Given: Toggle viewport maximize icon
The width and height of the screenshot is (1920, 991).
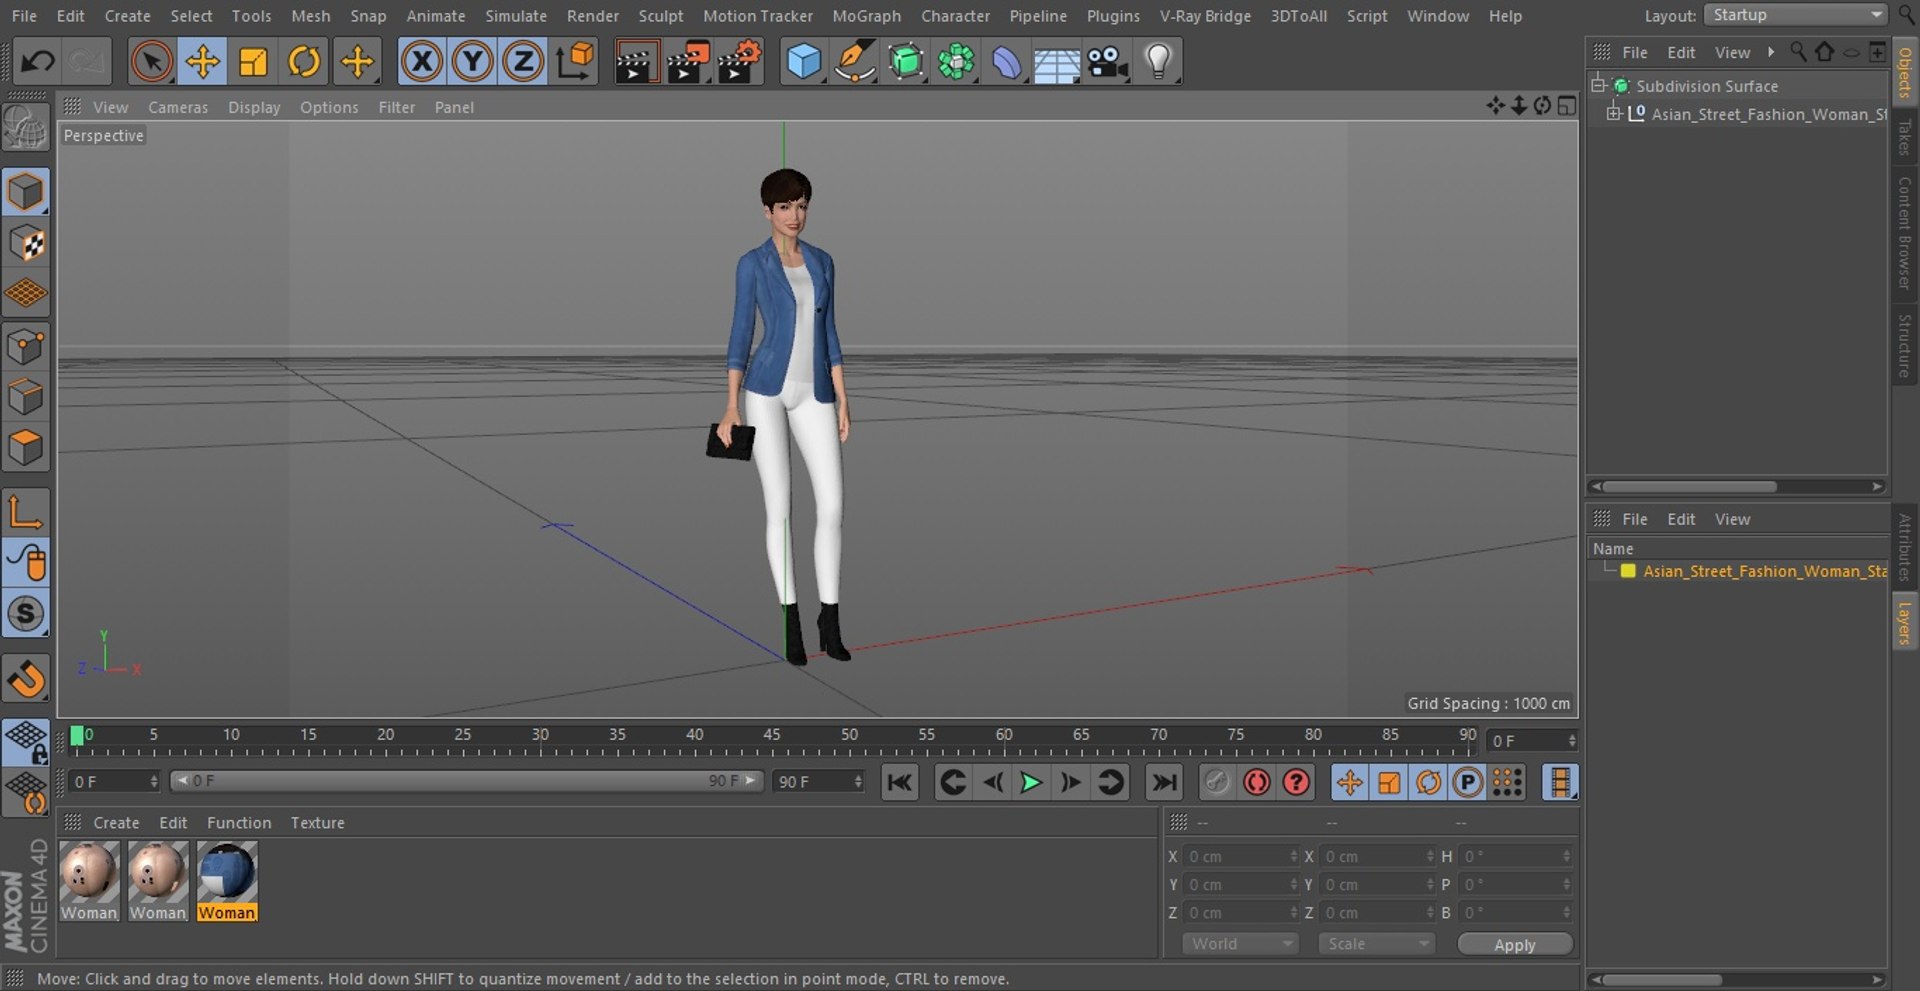Looking at the screenshot, I should tap(1567, 106).
